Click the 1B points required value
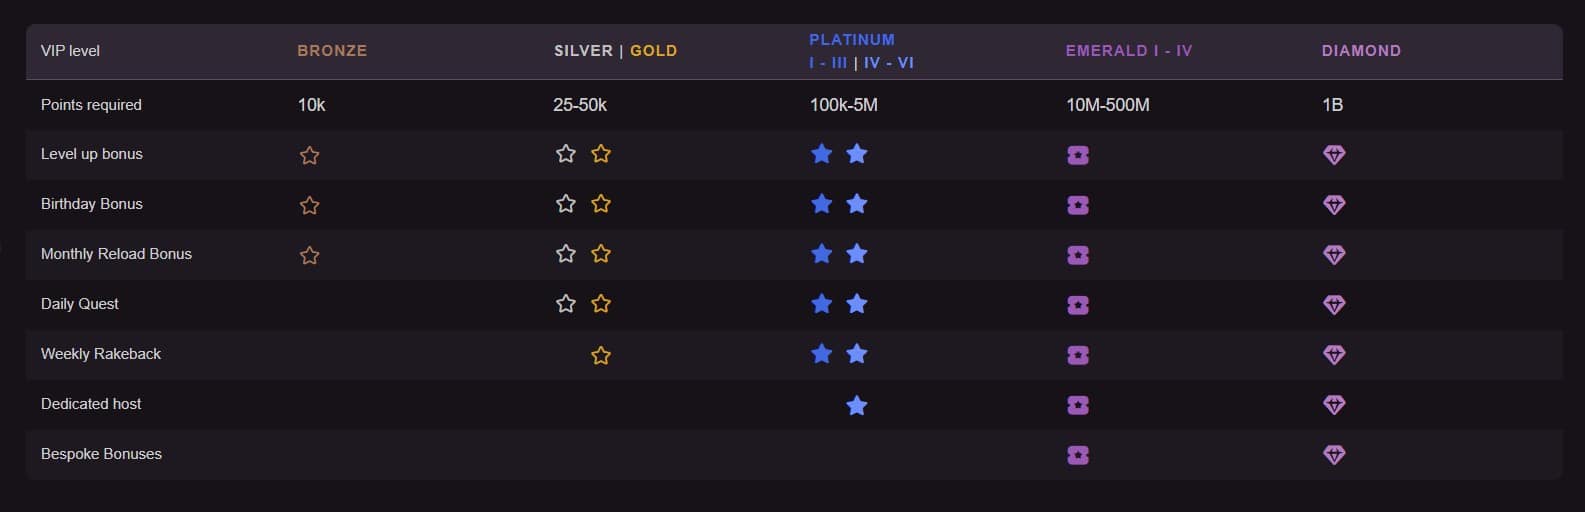The width and height of the screenshot is (1585, 512). tap(1332, 105)
